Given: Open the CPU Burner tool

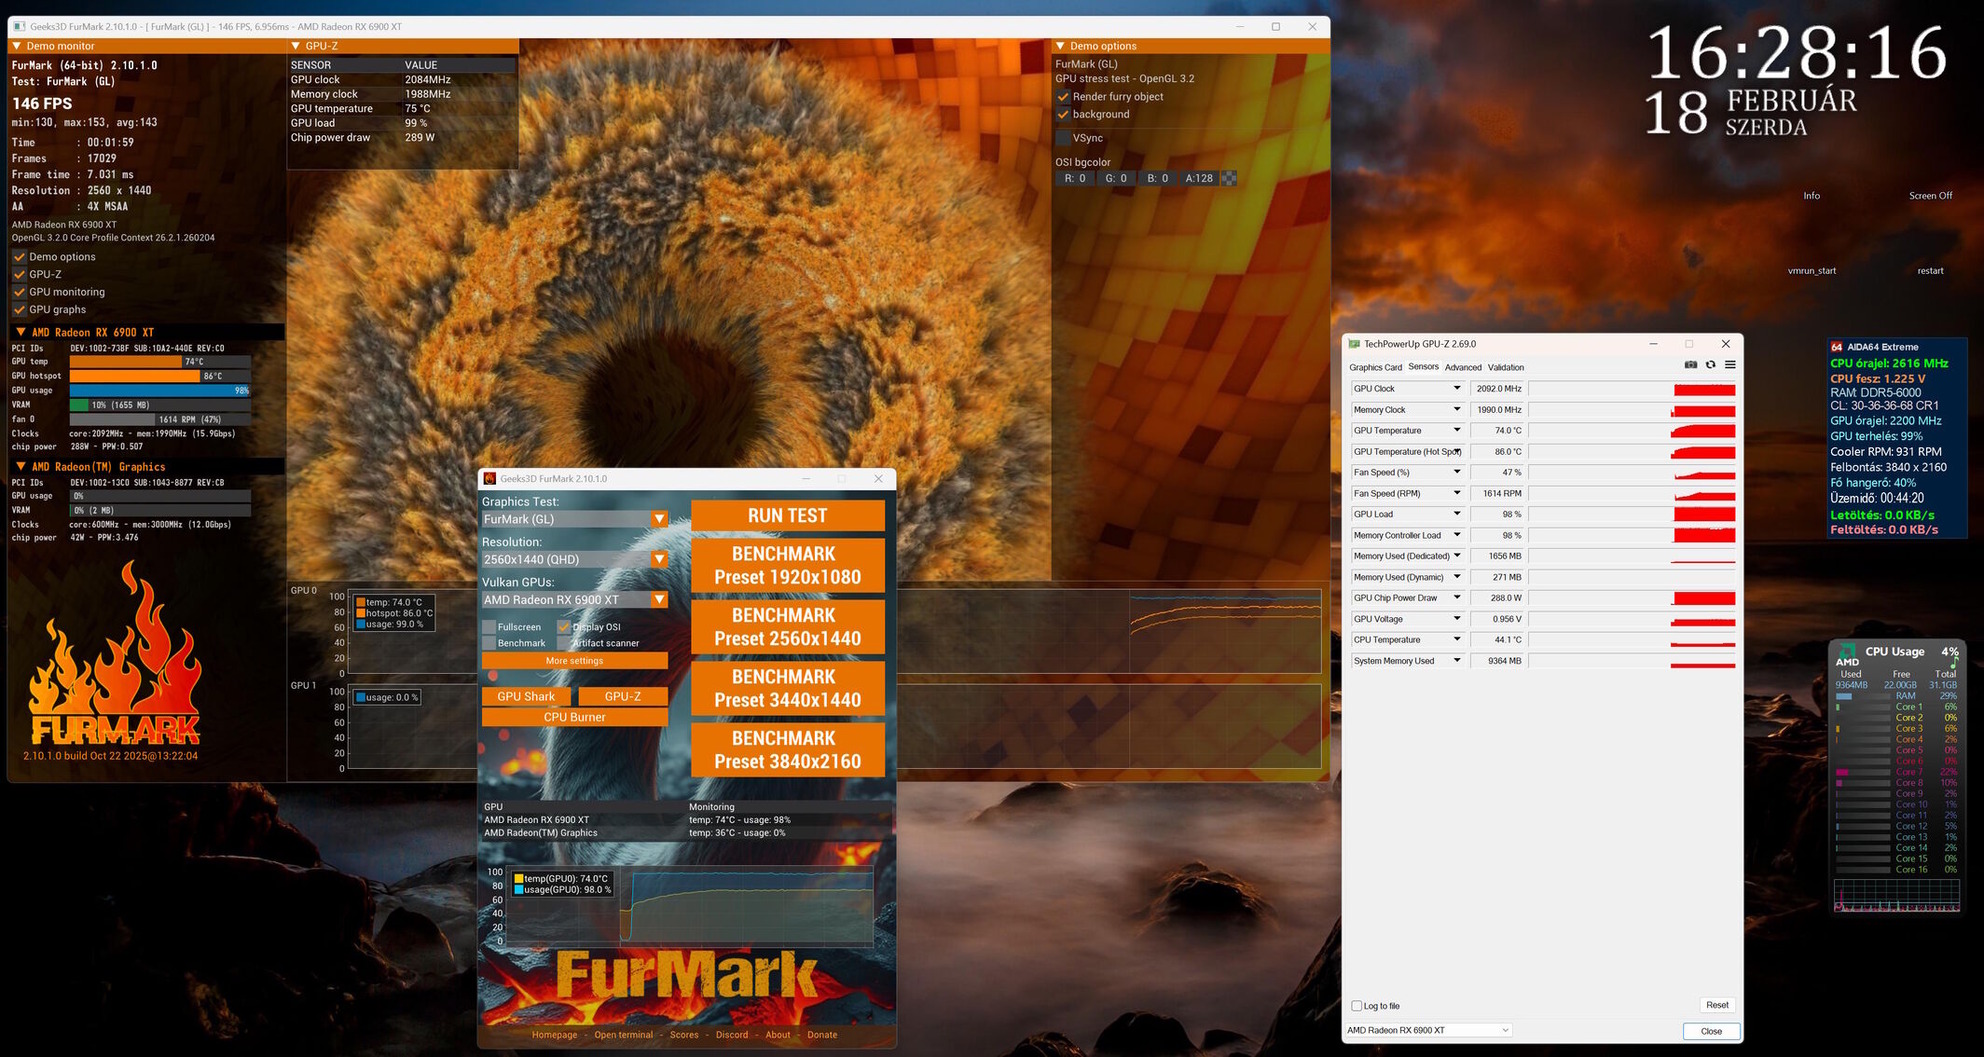Looking at the screenshot, I should pos(575,717).
